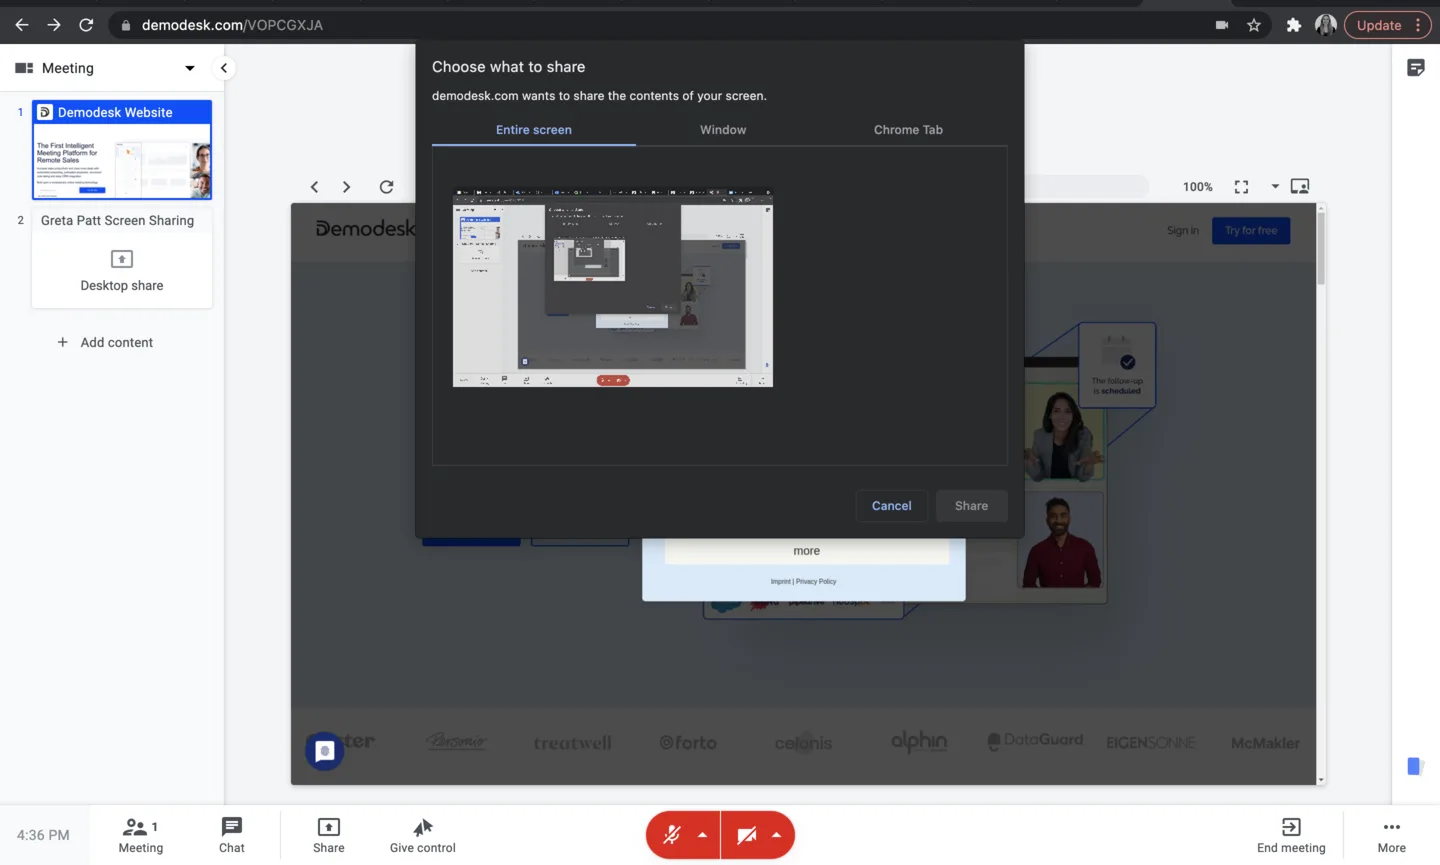Switch to the Entire screen tab
Screen dimensions: 1440x865
[x=534, y=130]
